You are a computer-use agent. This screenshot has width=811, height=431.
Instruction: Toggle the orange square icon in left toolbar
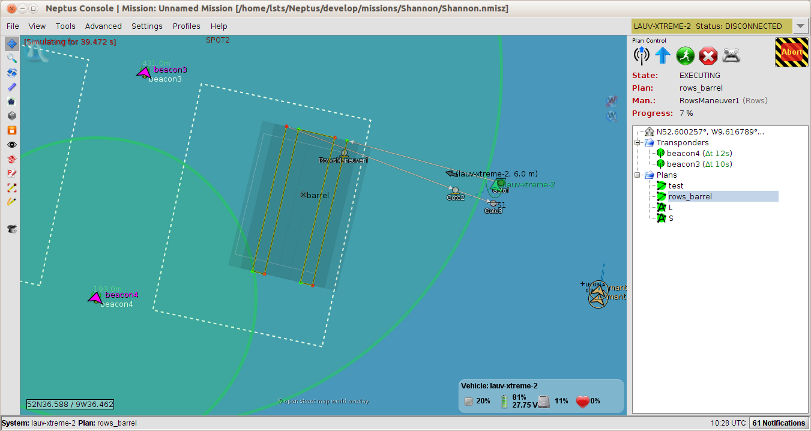click(x=11, y=130)
